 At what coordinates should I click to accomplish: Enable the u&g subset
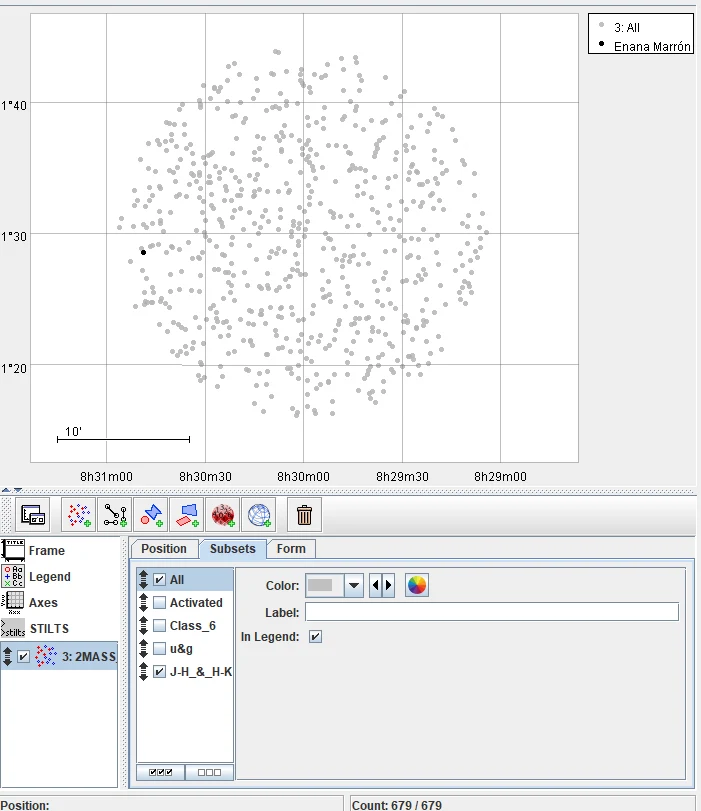pyautogui.click(x=160, y=649)
